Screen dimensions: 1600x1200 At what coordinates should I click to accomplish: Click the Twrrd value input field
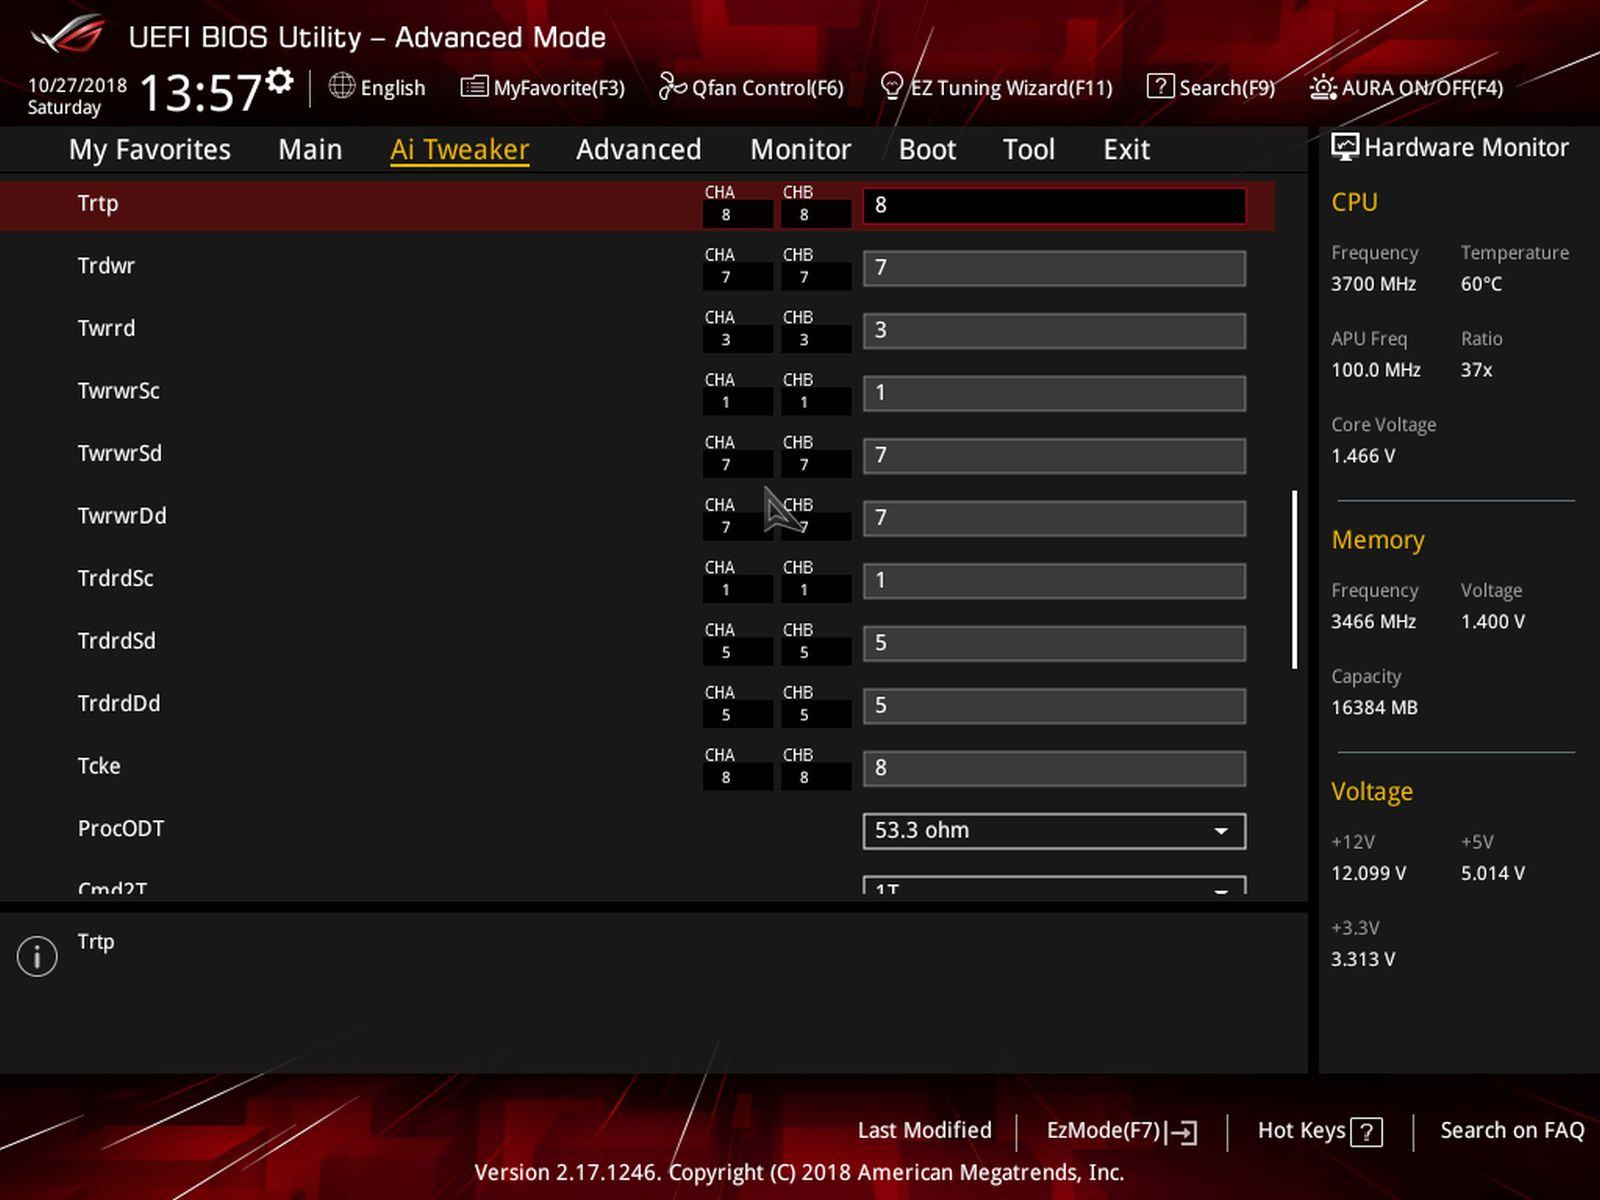tap(1054, 331)
